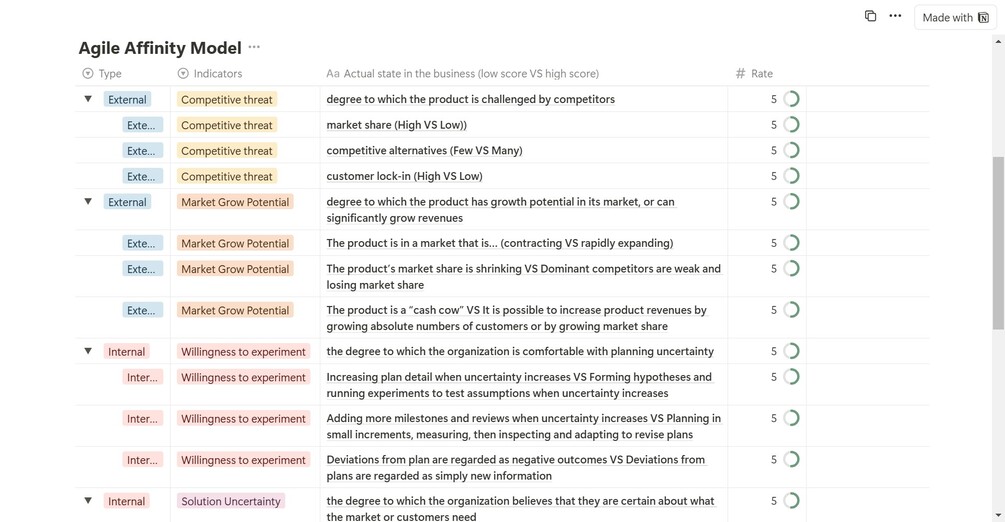Click the page vertical scrollbar thumb
The width and height of the screenshot is (1005, 522).
[998, 240]
